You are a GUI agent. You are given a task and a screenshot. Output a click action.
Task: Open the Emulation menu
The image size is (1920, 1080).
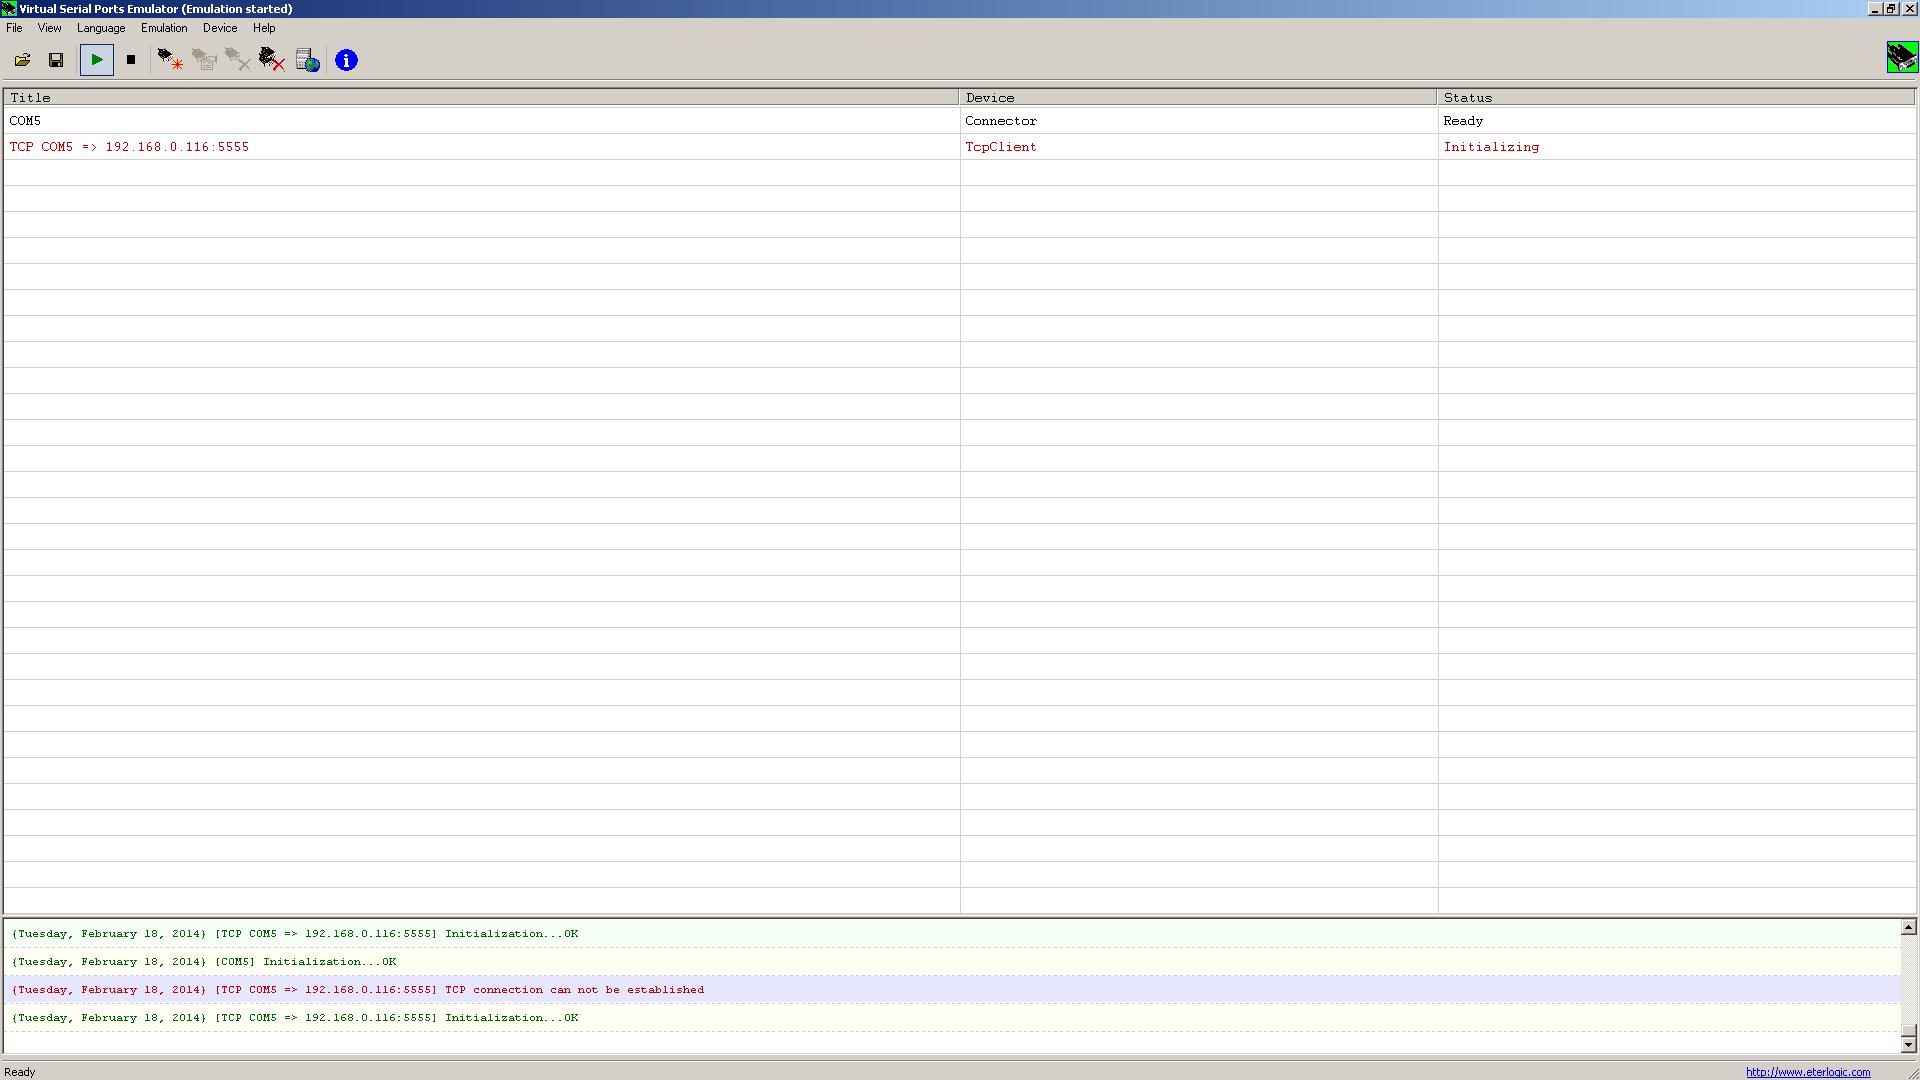click(x=163, y=28)
